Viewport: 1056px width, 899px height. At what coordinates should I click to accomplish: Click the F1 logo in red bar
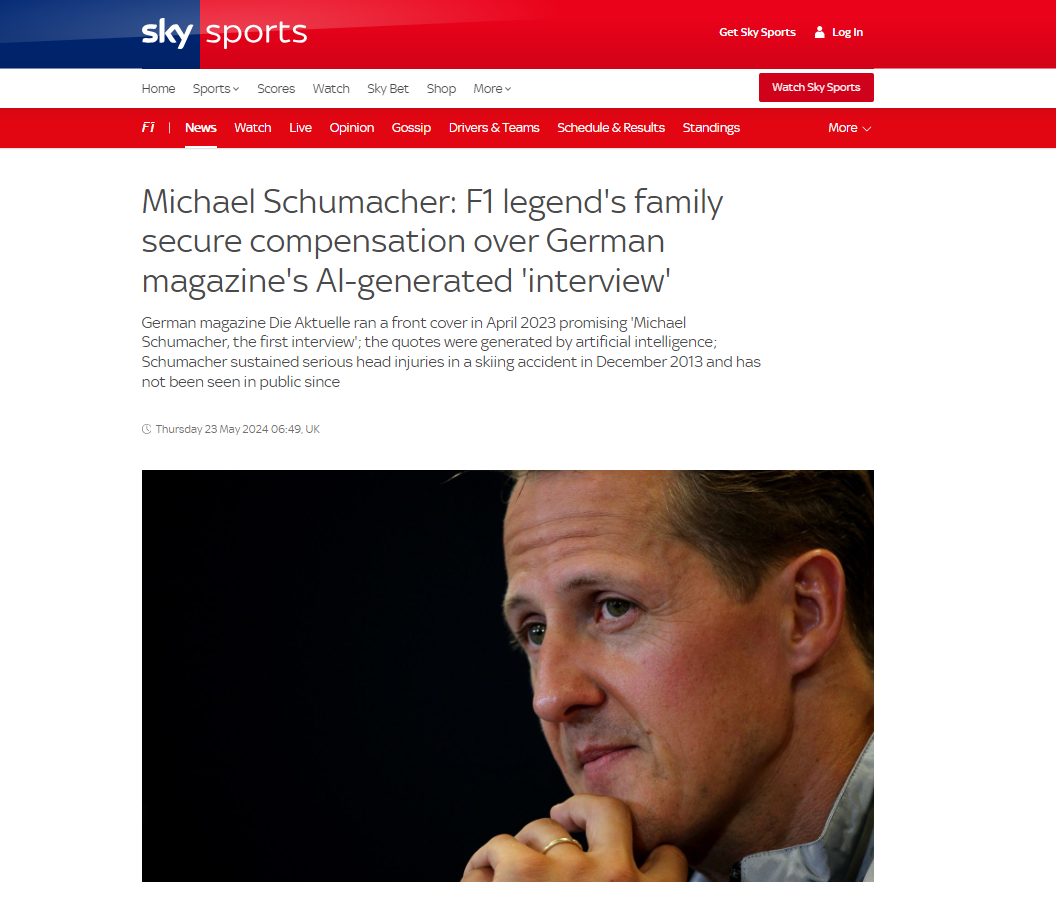tap(148, 127)
